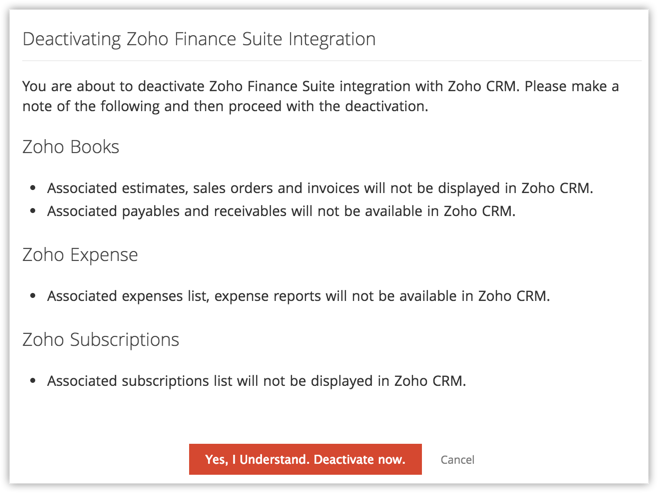Click the bullet dot before associated subscriptions list

coord(33,381)
